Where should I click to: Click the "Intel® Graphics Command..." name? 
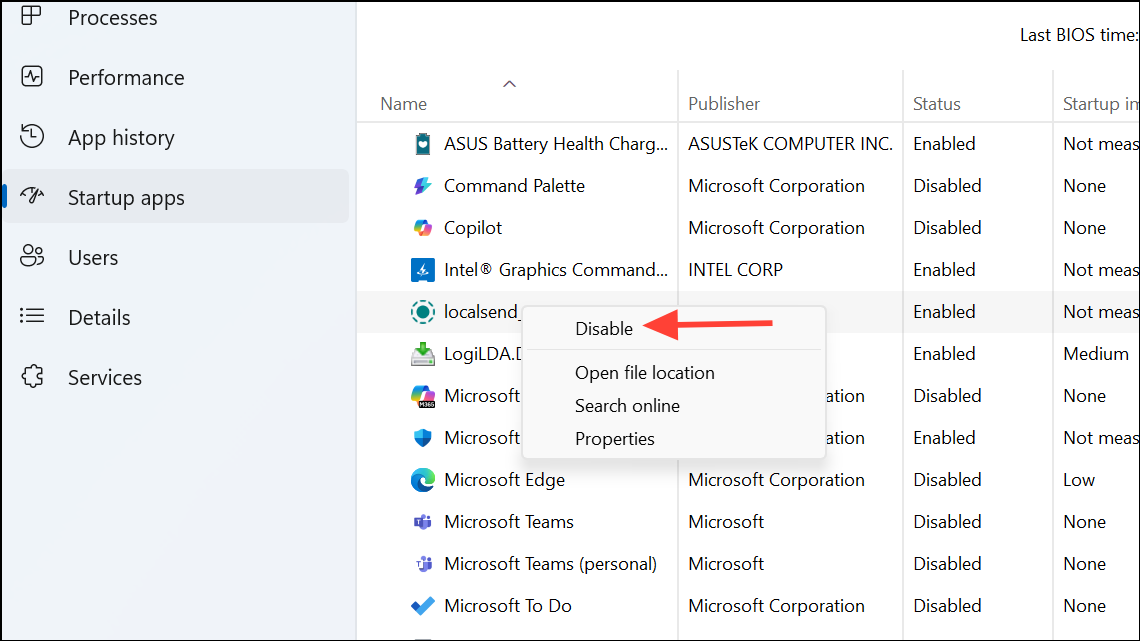click(555, 270)
